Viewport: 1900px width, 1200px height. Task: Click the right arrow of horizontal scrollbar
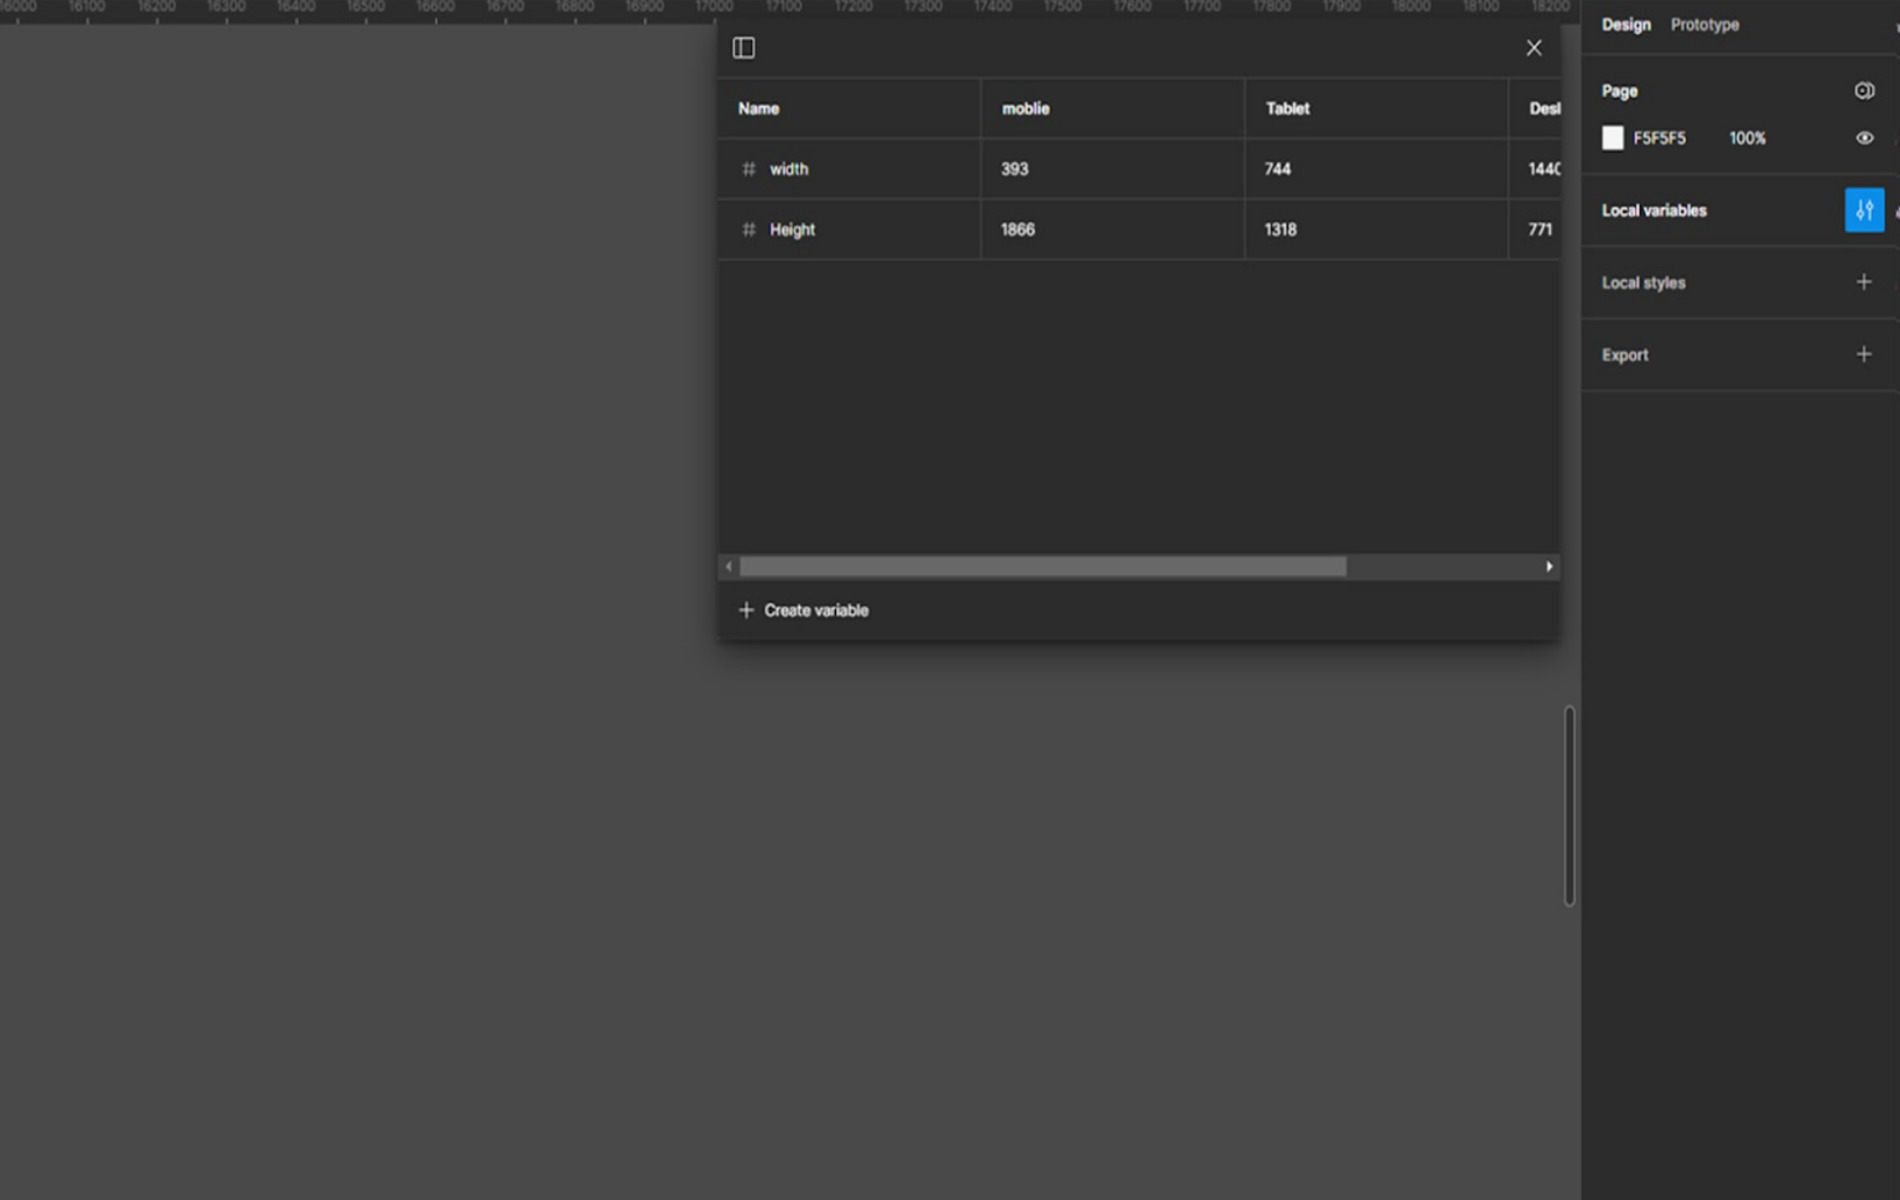1549,567
